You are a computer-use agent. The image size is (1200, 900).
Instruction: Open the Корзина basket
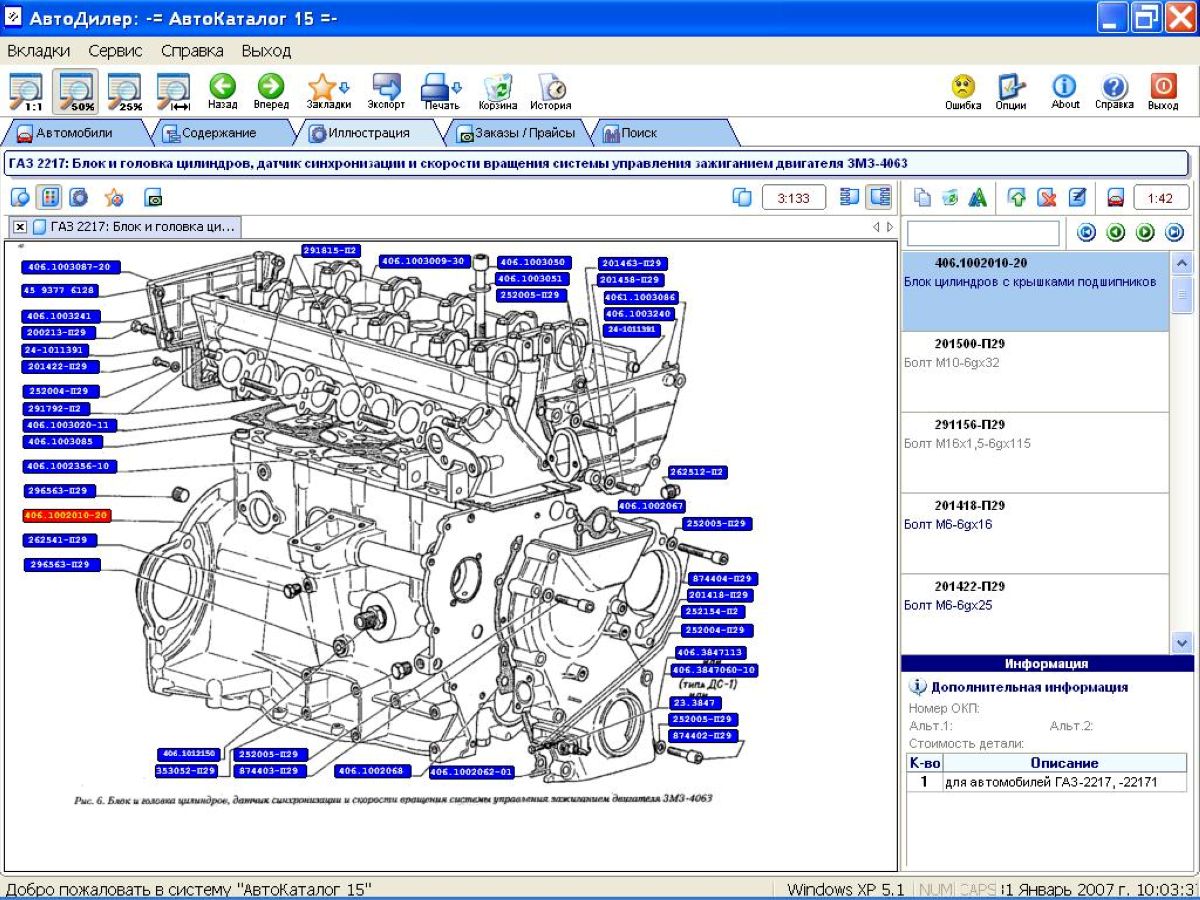tap(498, 91)
